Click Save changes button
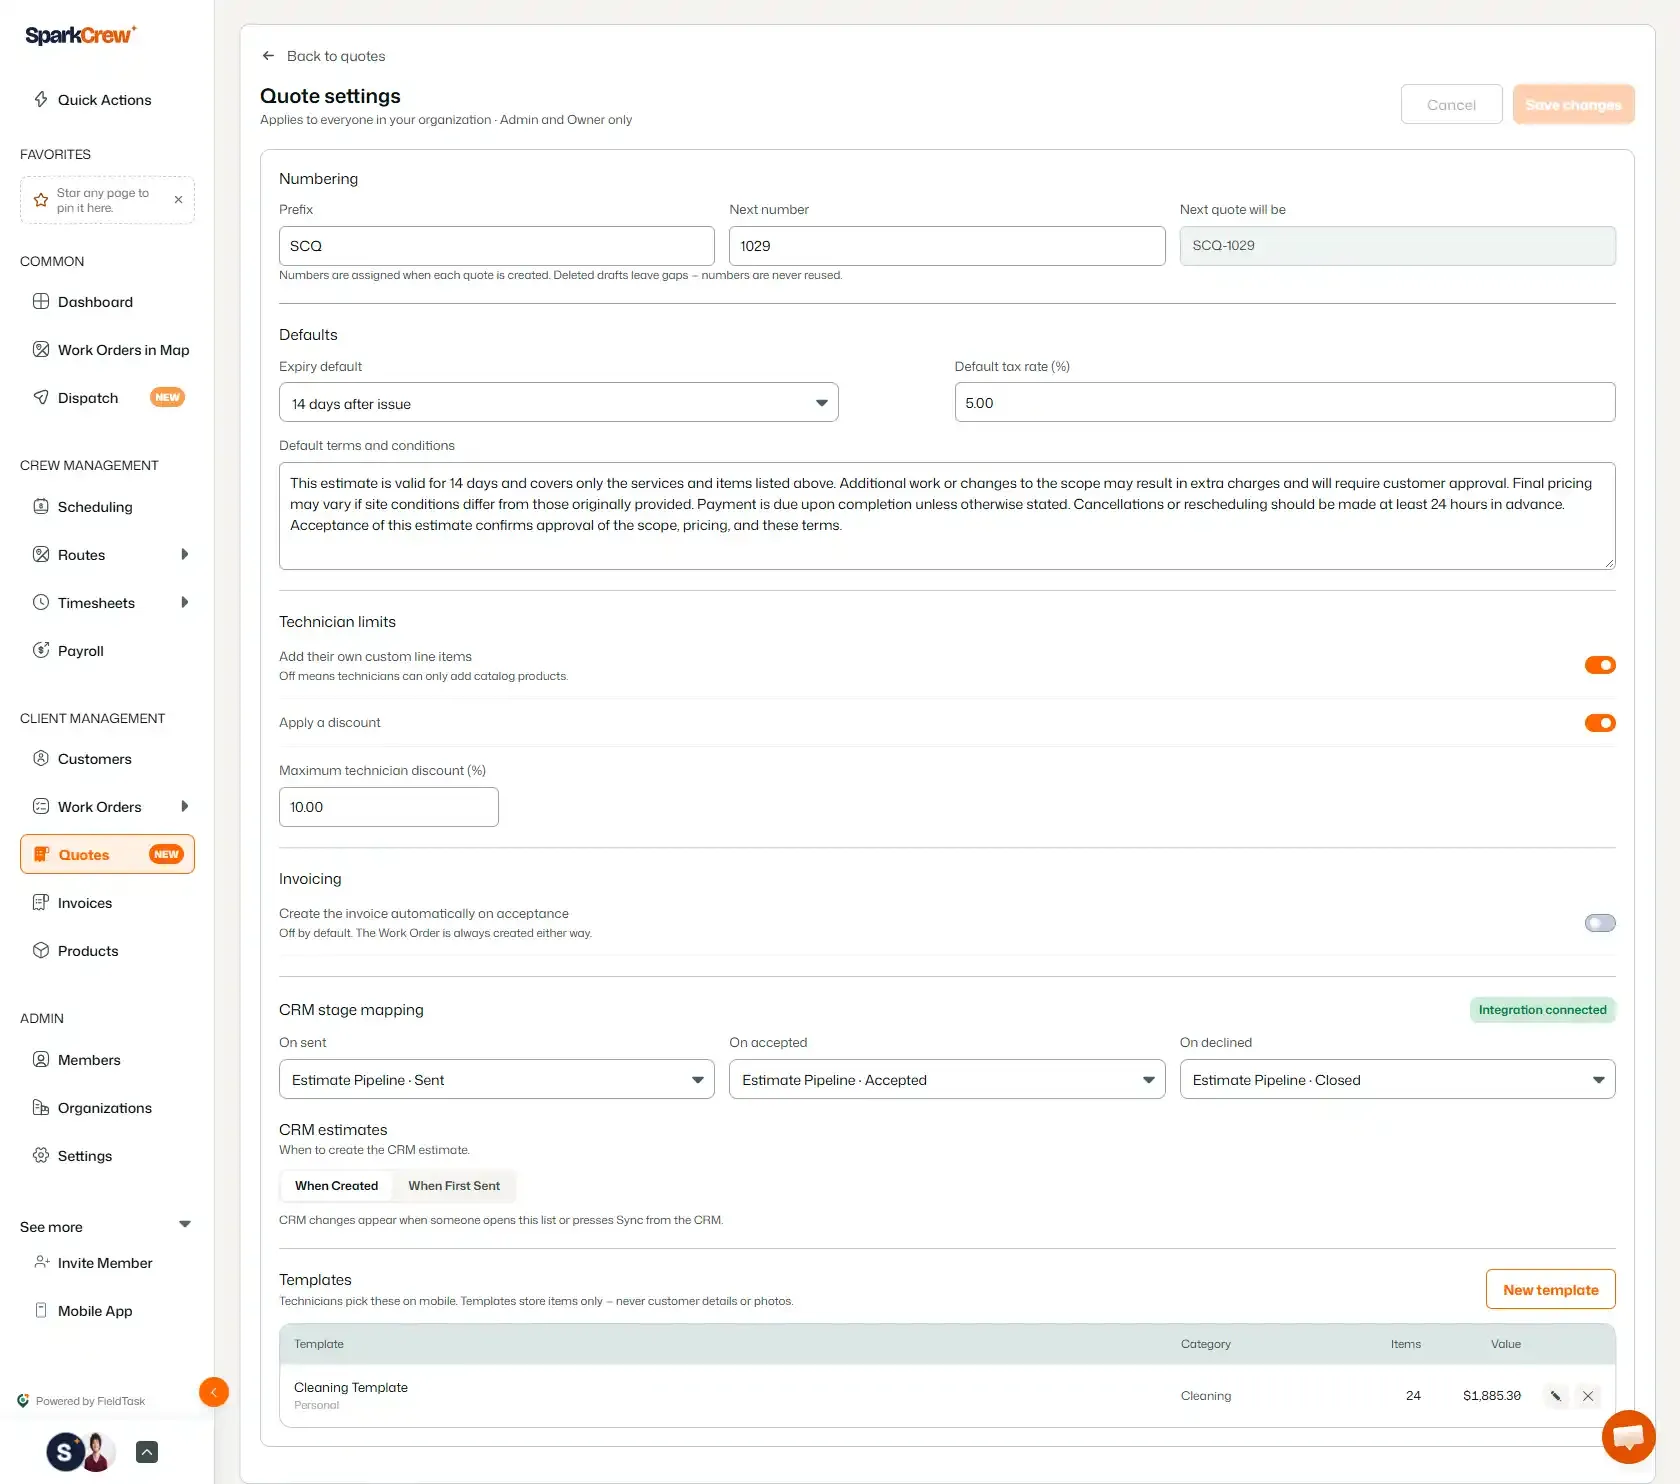Screen dimensions: 1680x1484 (1573, 104)
